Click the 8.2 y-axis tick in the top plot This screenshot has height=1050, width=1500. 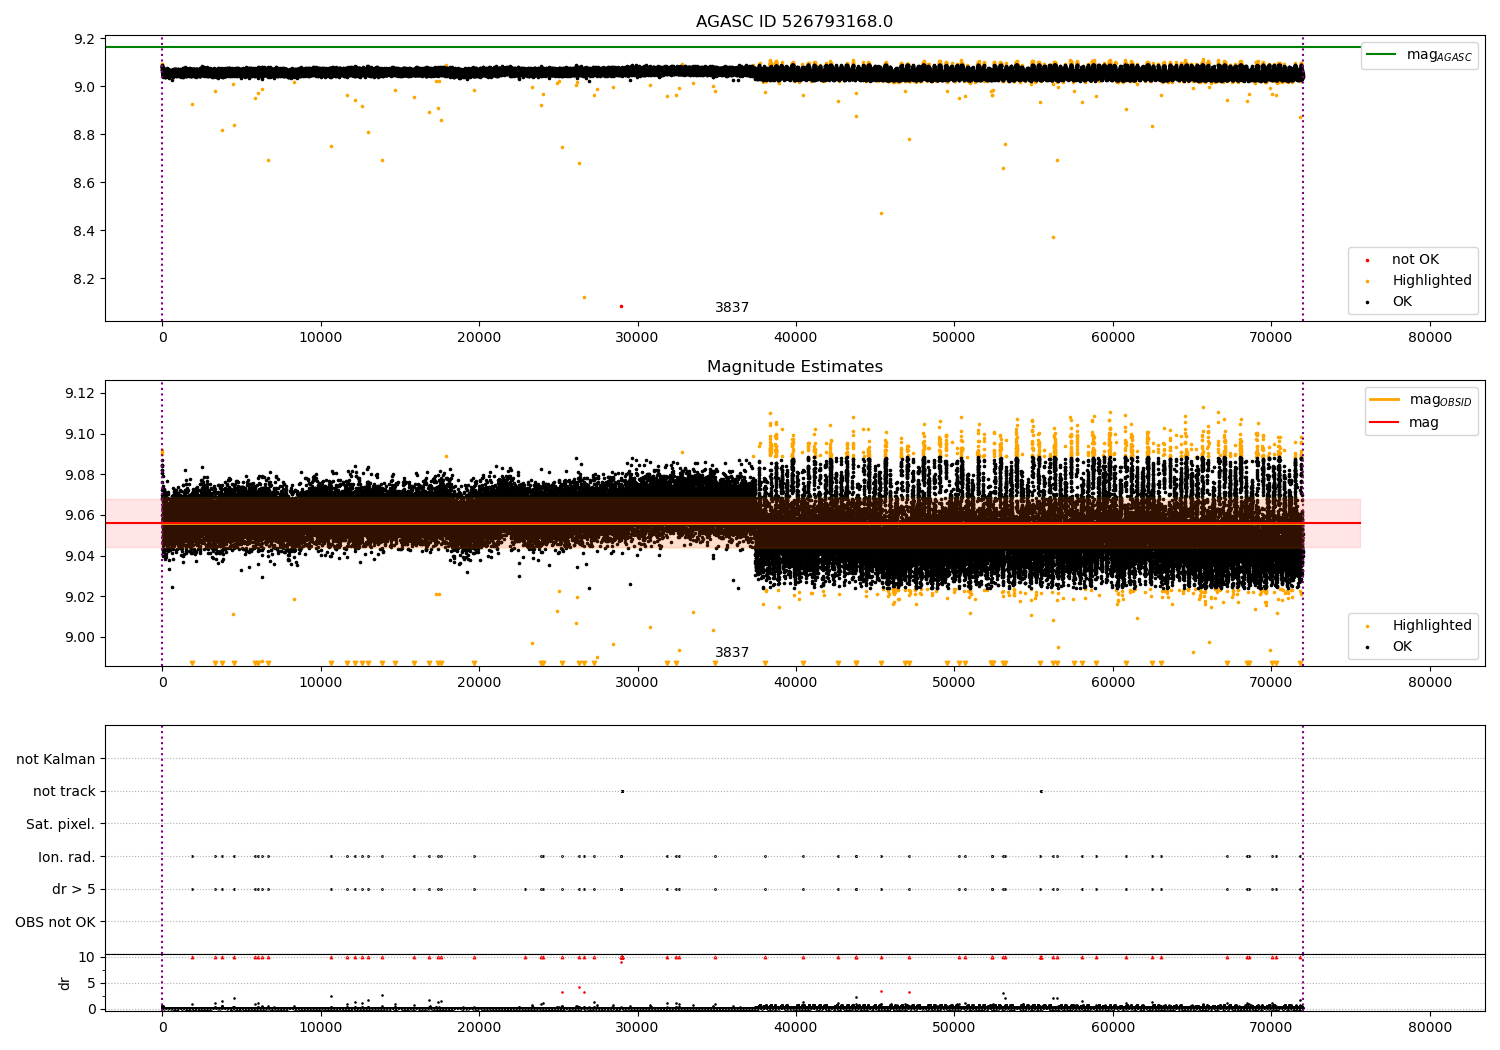pos(85,279)
